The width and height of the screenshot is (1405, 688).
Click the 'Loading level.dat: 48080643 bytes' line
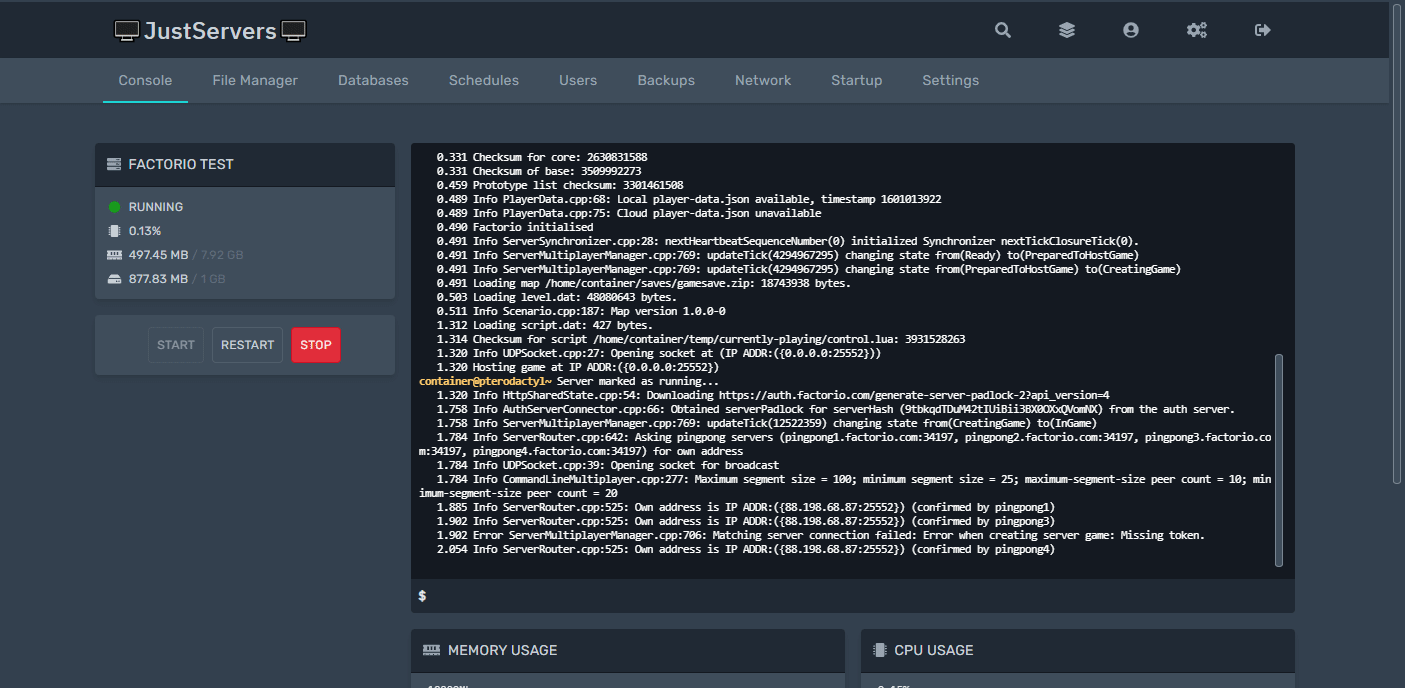[x=557, y=297]
